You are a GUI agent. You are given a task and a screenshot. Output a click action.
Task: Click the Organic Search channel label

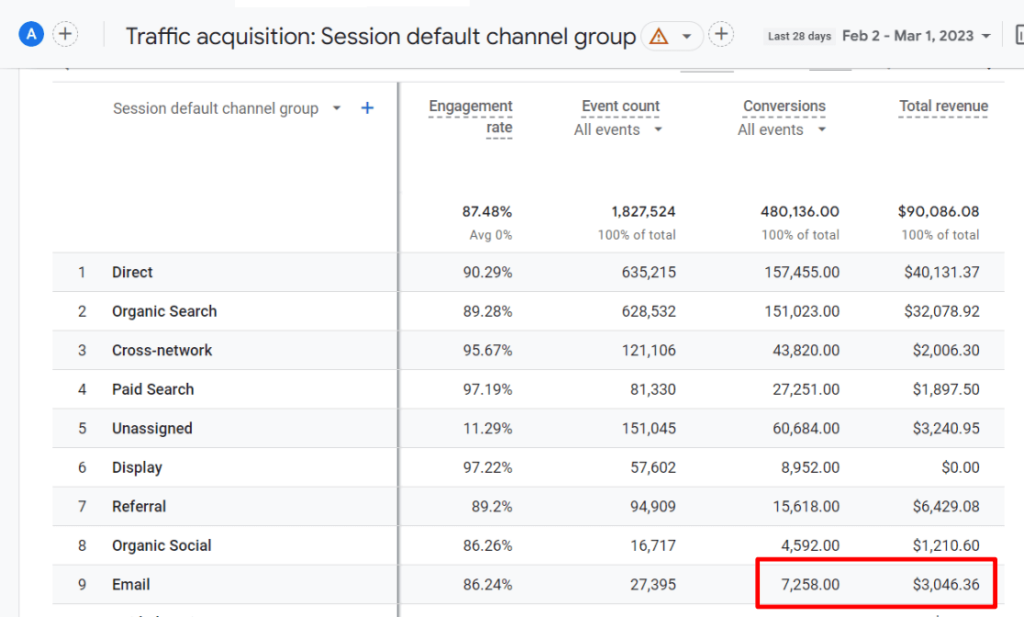point(164,311)
